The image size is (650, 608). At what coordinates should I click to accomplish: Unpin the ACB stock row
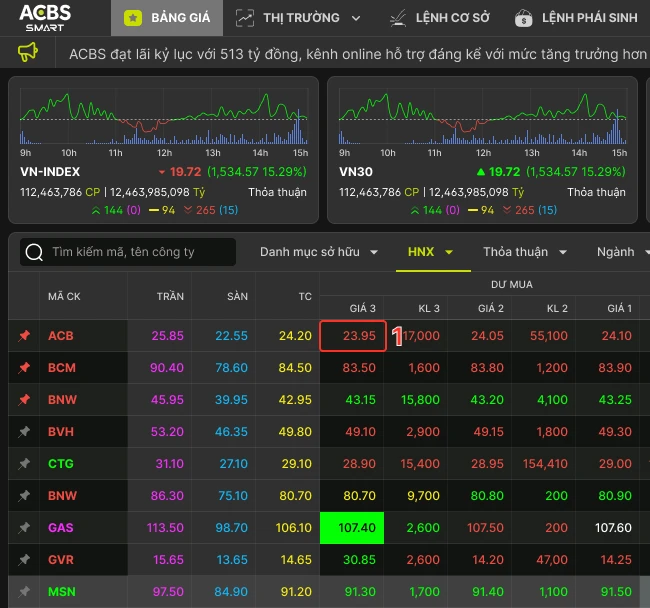pos(24,335)
